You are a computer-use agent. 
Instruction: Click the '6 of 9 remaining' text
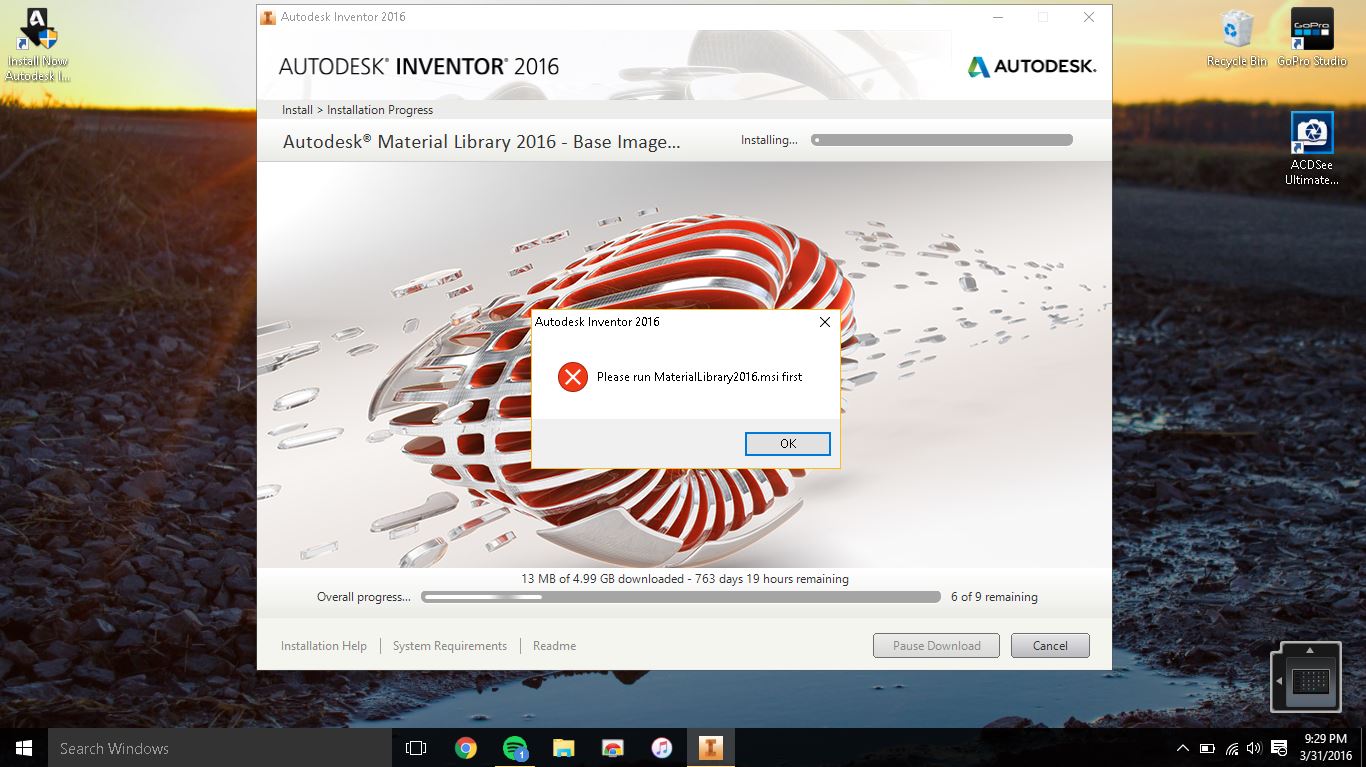[993, 597]
